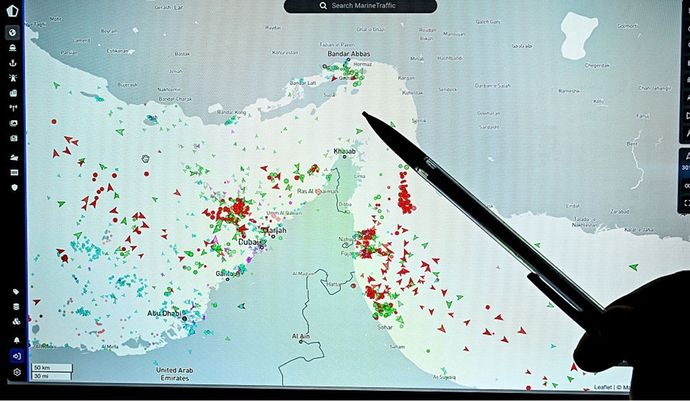Click the Abu Dhabi port marker
The image size is (690, 401).
(184, 318)
